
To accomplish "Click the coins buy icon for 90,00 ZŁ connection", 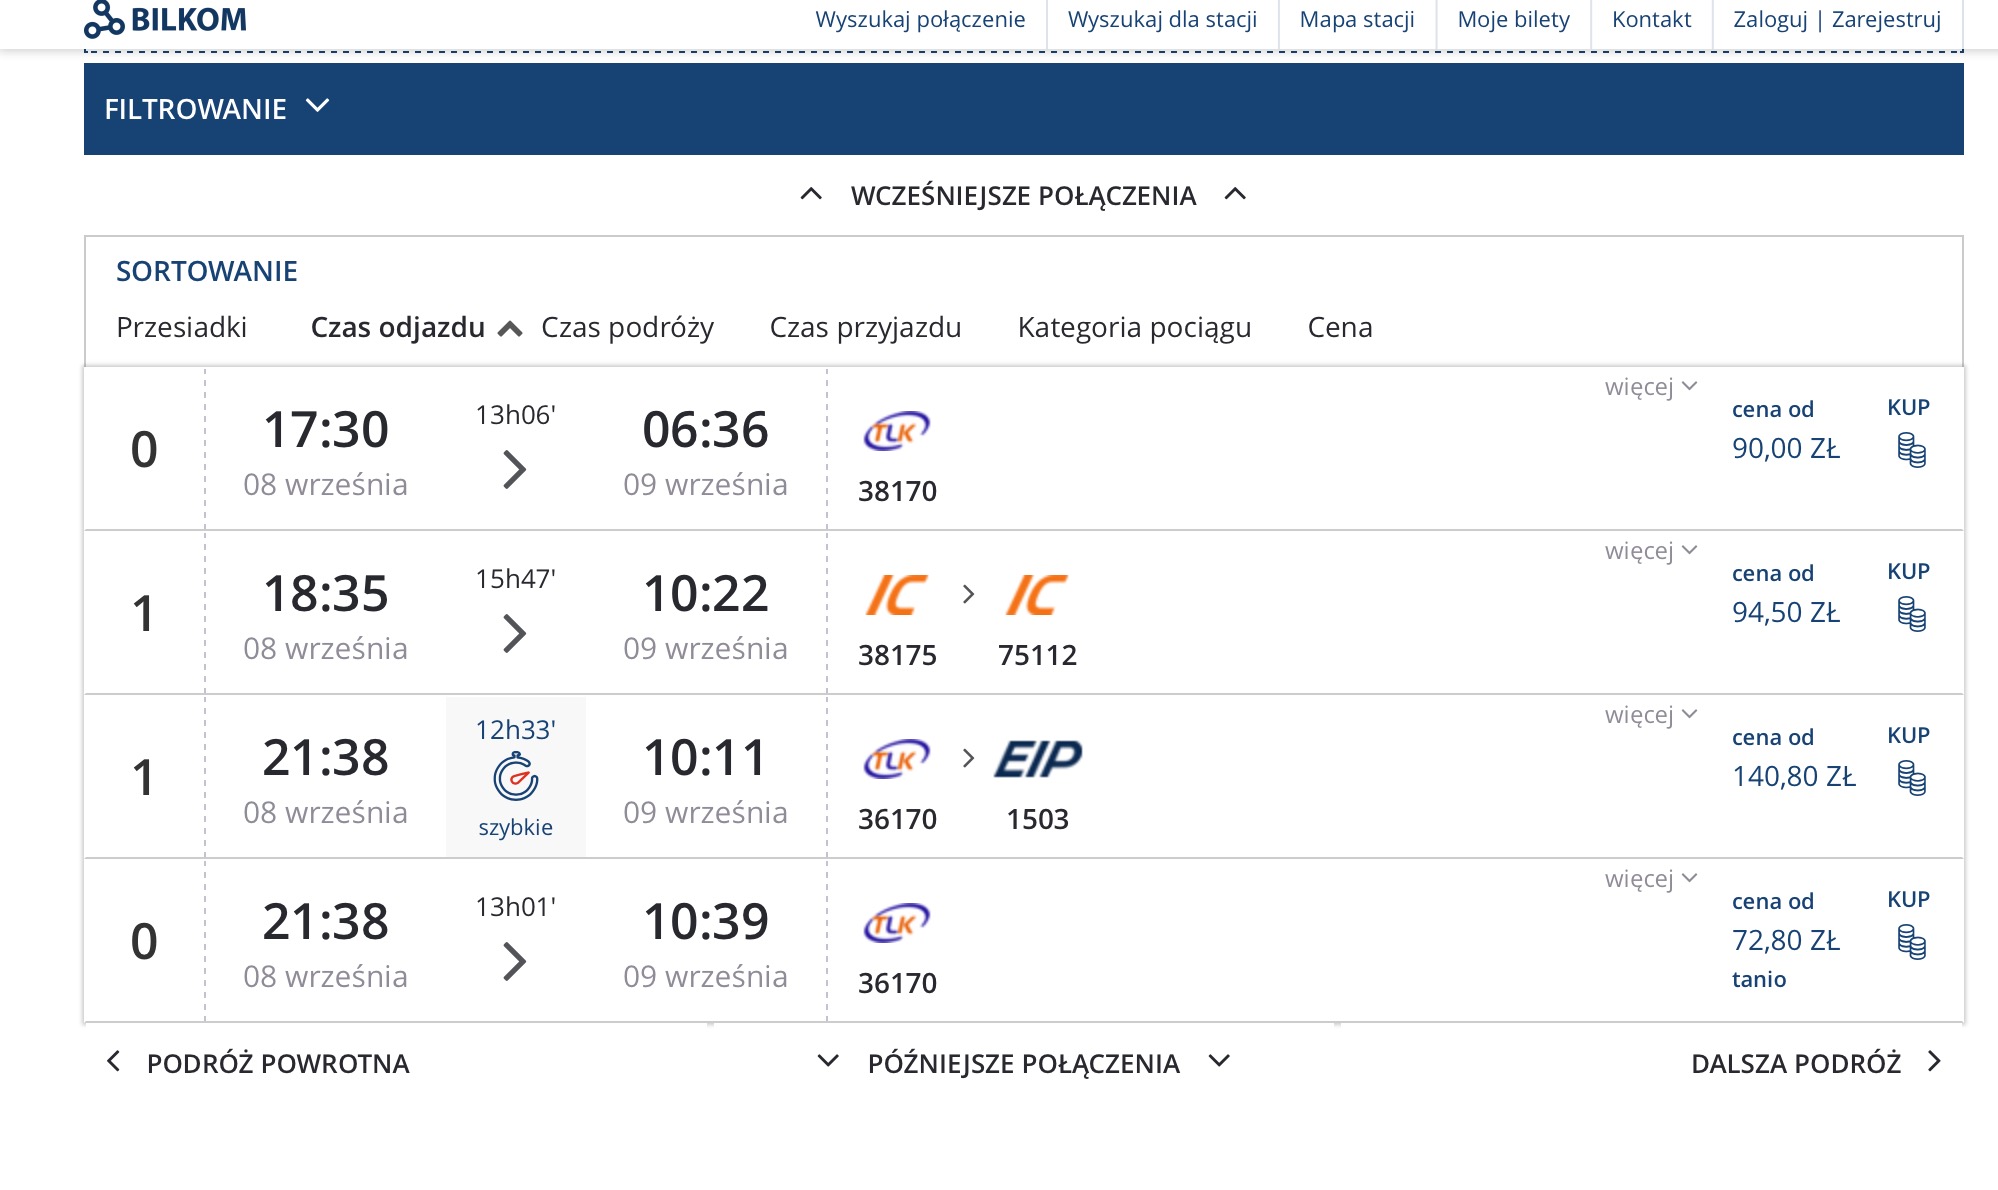I will click(1911, 450).
